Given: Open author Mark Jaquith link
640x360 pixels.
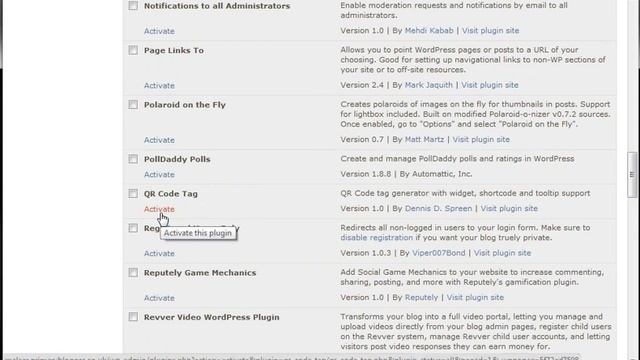Looking at the screenshot, I should (x=429, y=85).
